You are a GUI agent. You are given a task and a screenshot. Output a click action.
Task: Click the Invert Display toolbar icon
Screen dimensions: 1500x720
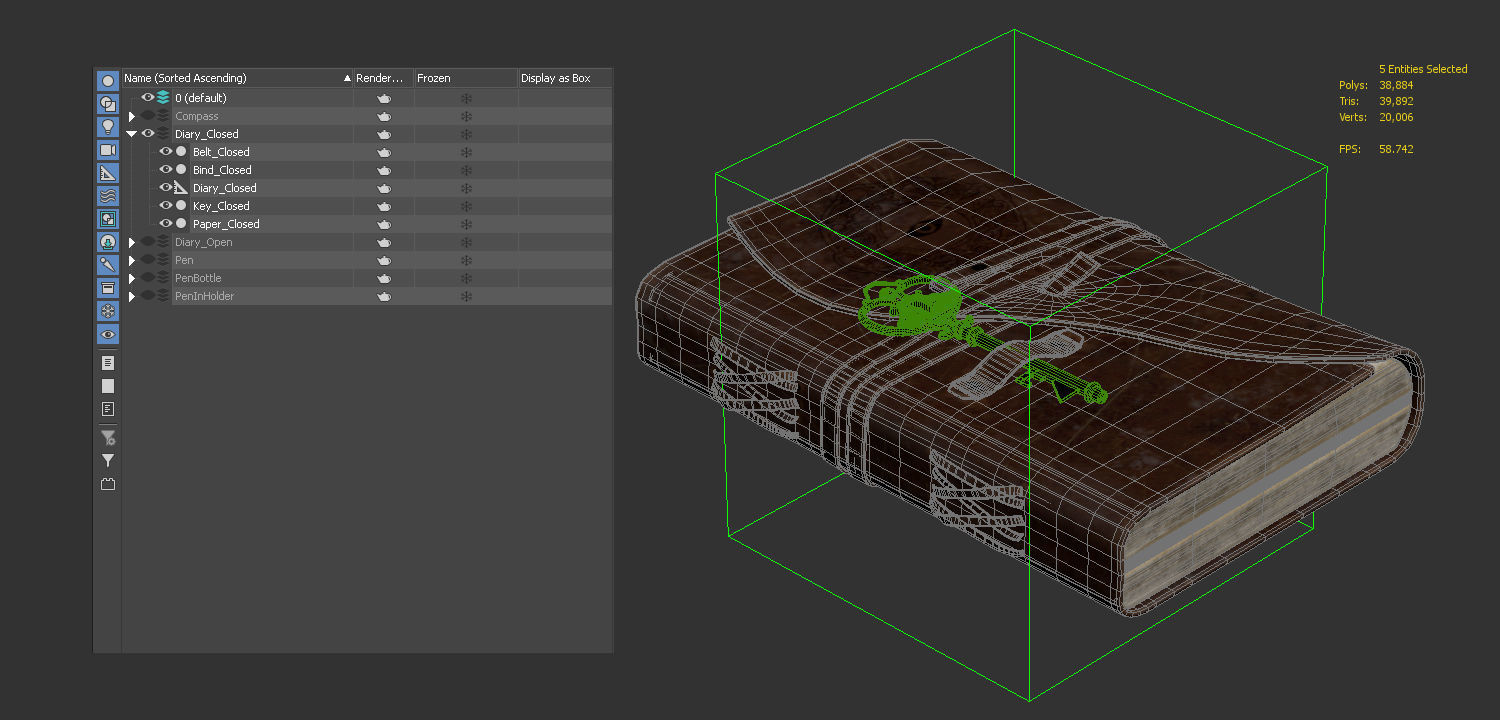108,409
